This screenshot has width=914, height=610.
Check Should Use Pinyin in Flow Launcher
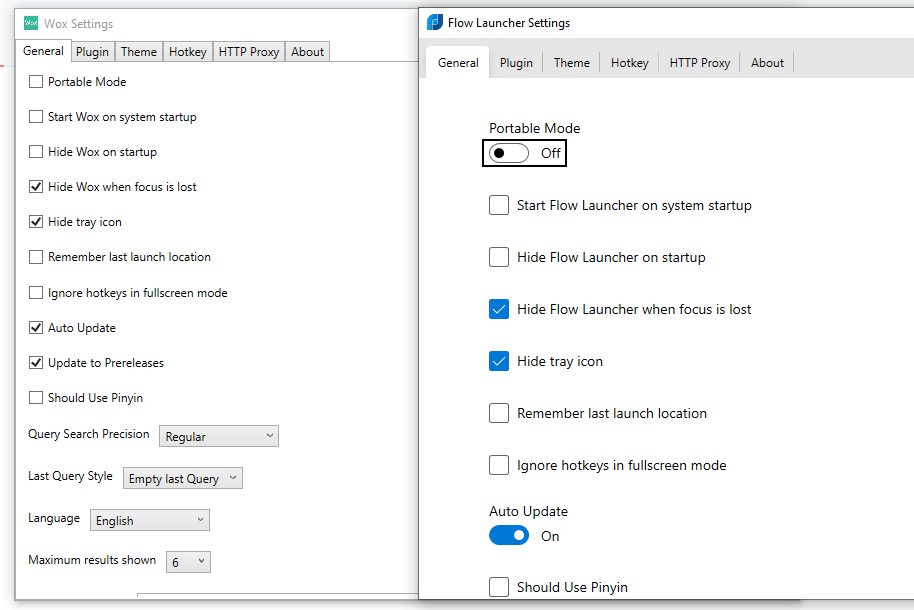click(x=499, y=587)
